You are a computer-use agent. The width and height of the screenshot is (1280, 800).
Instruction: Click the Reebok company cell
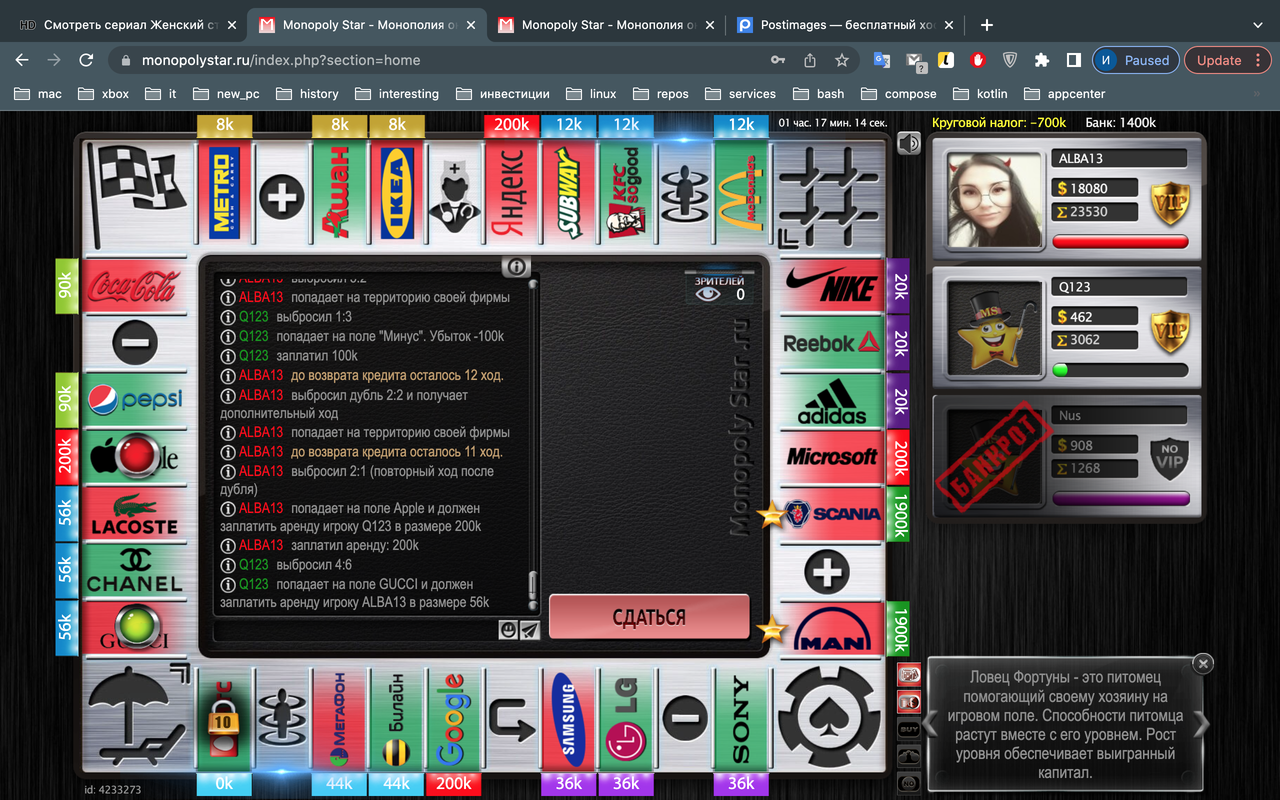832,343
